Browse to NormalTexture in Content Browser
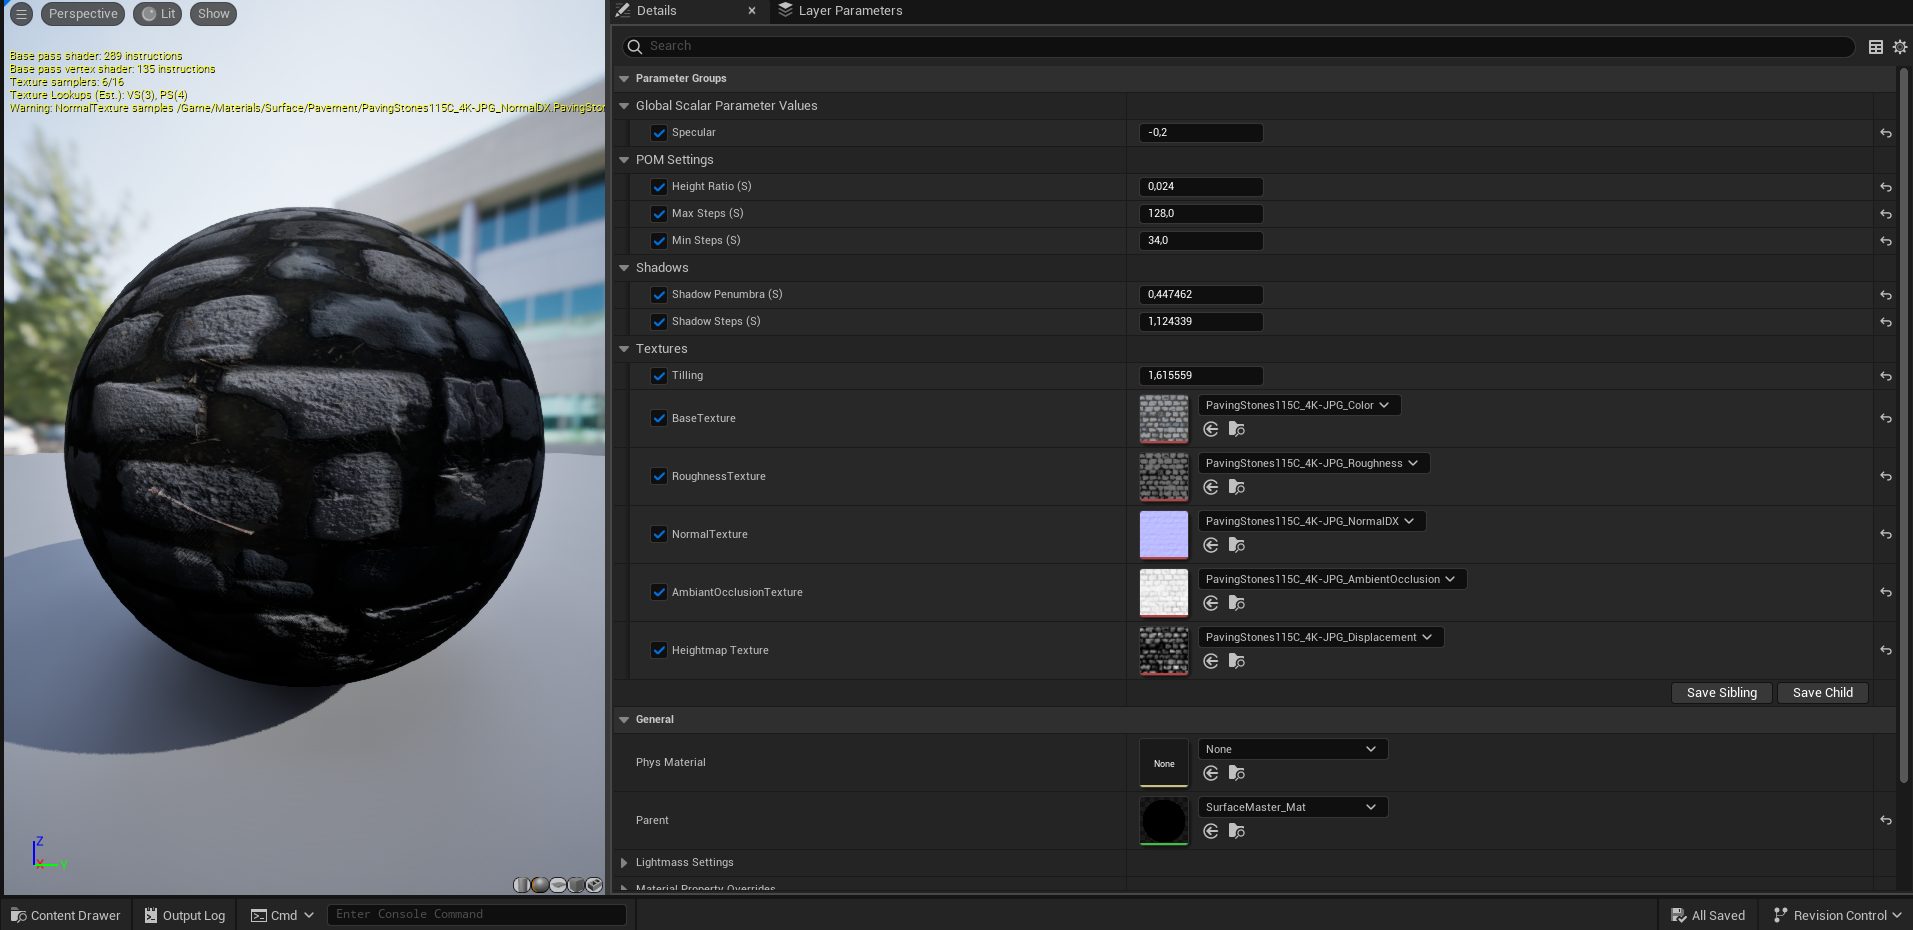Image resolution: width=1913 pixels, height=930 pixels. (x=1237, y=545)
